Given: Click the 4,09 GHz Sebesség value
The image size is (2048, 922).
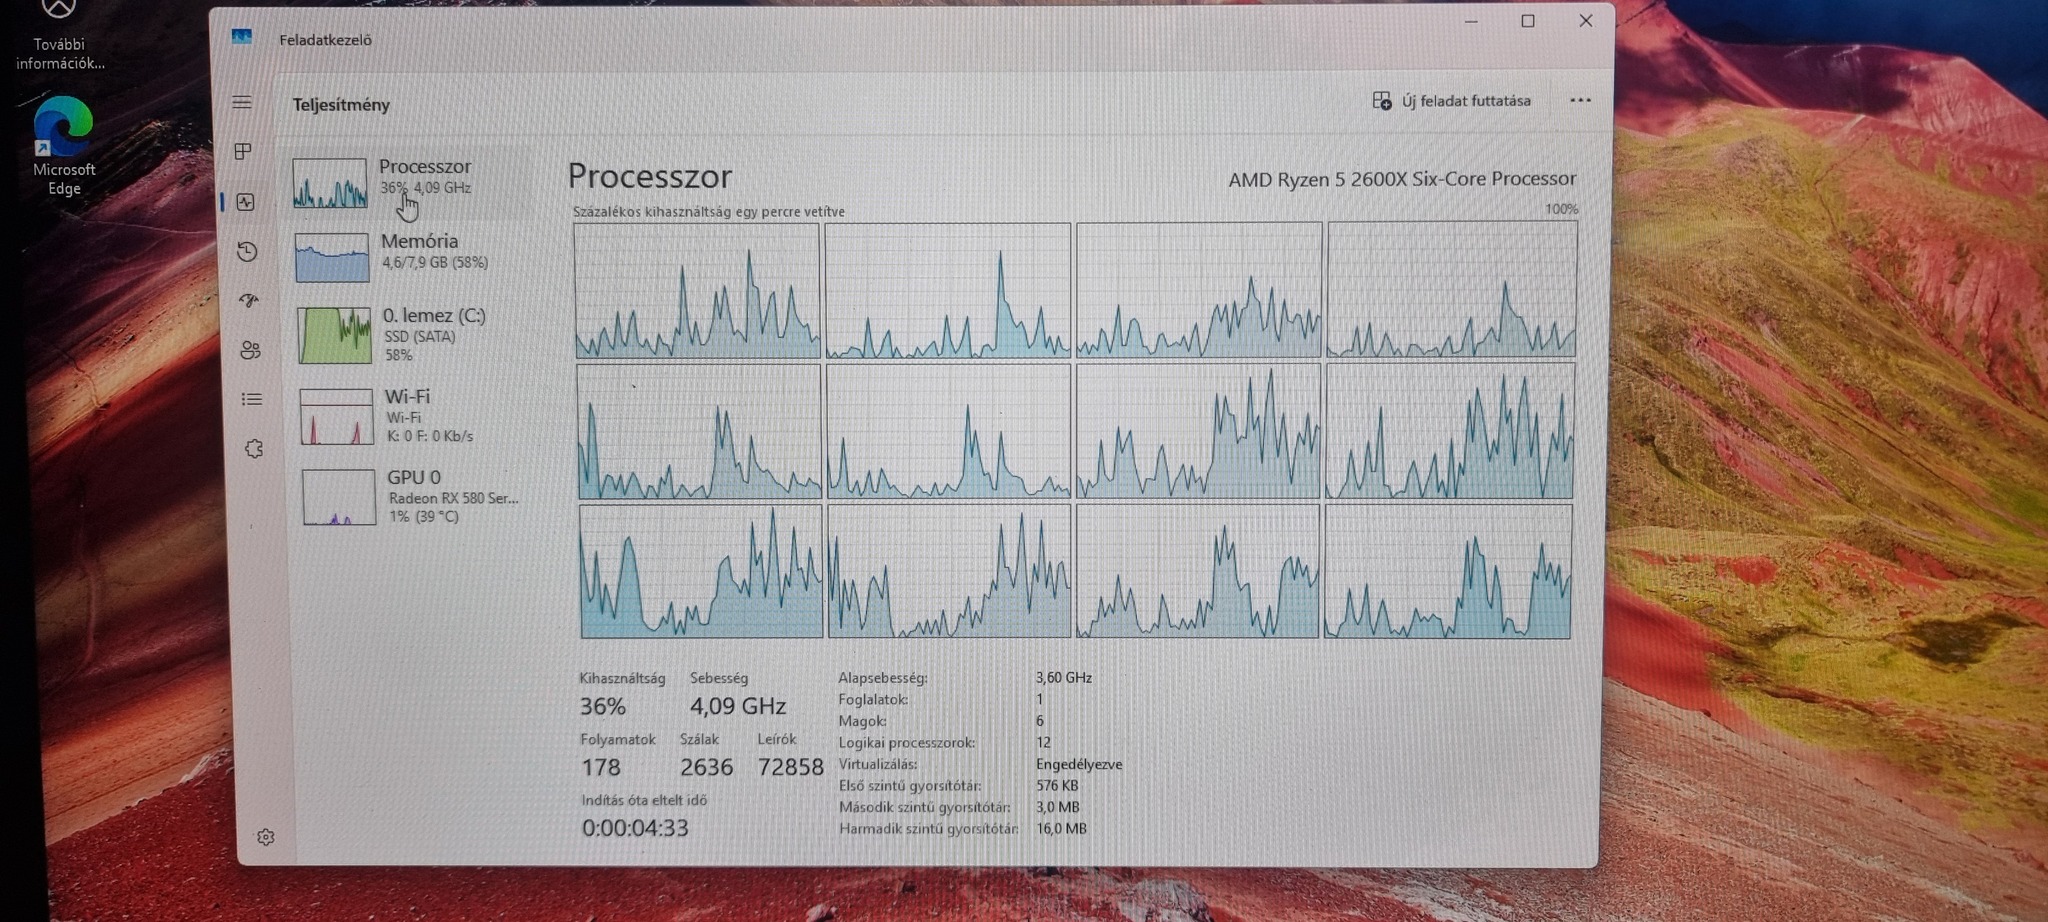Looking at the screenshot, I should (x=738, y=706).
